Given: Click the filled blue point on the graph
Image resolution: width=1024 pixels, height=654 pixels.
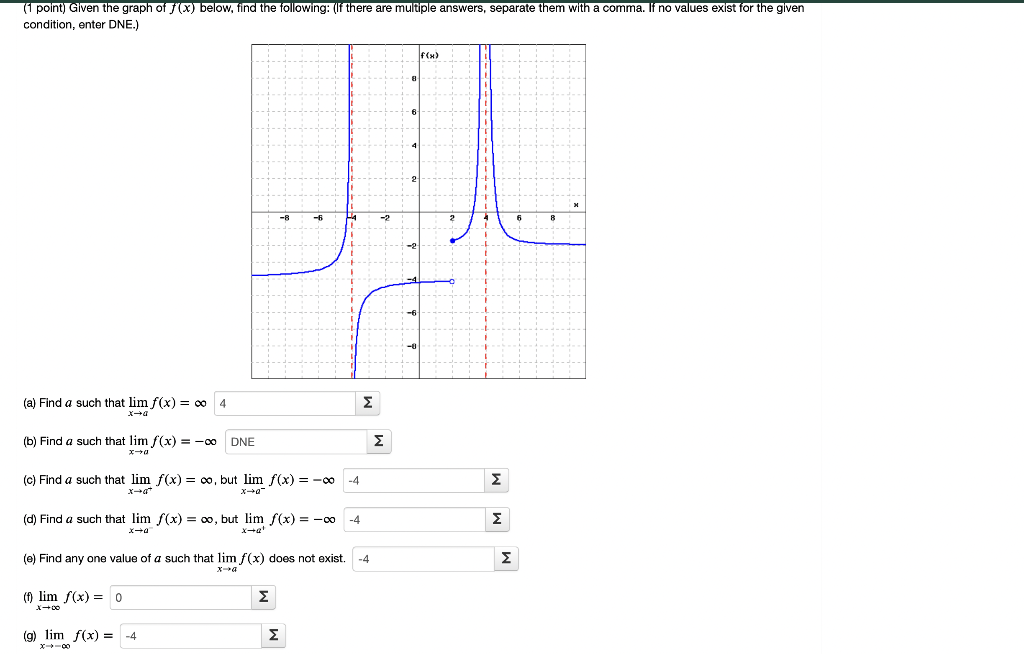Looking at the screenshot, I should 452,240.
